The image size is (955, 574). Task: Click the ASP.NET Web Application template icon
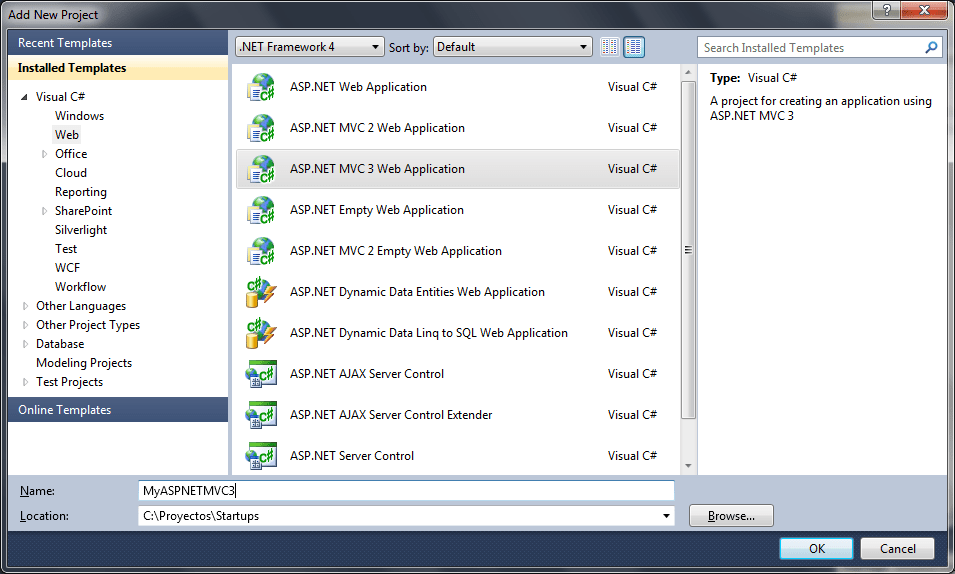(261, 87)
